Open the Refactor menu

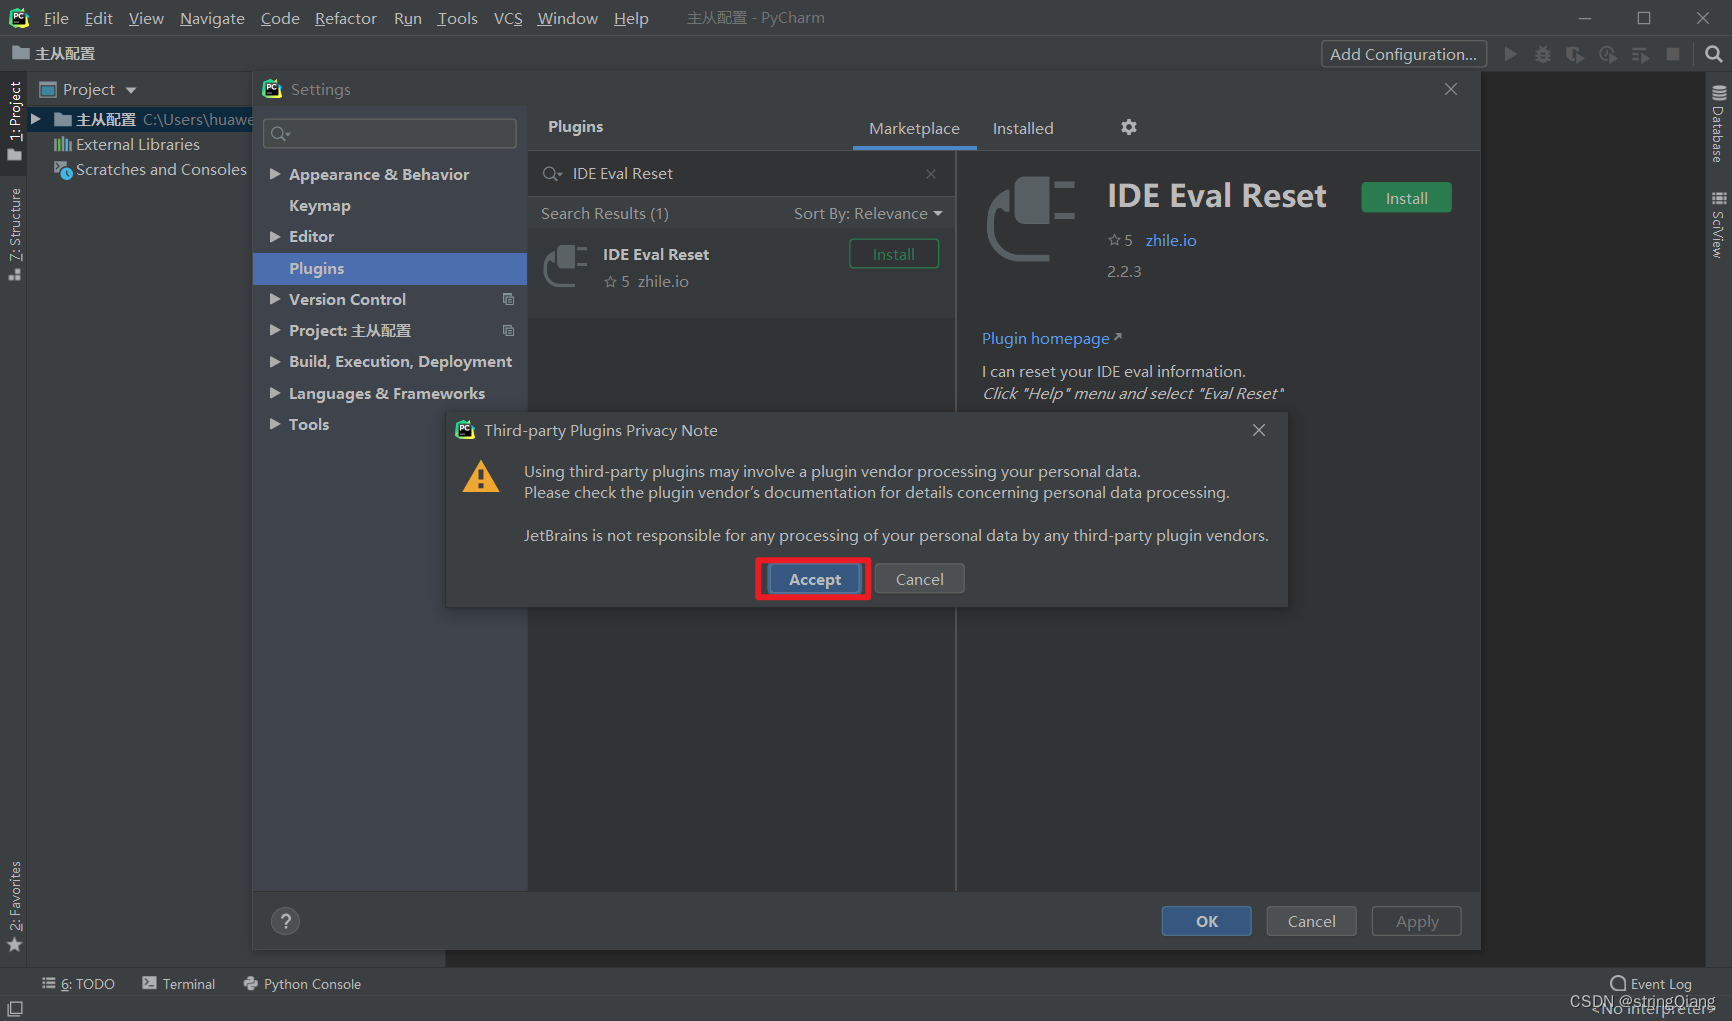(345, 18)
